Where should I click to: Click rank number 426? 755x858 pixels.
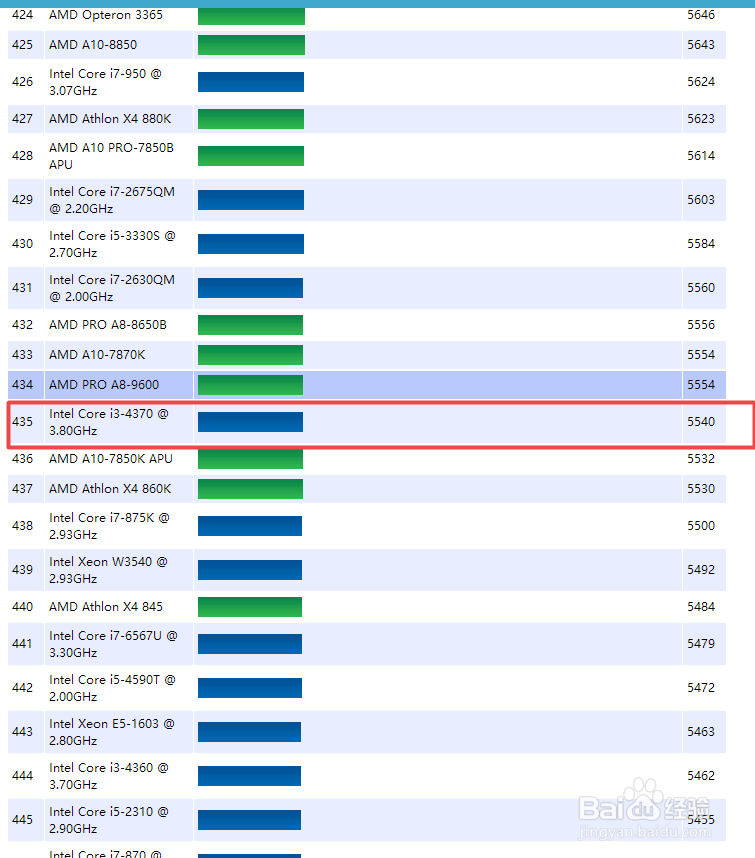coord(22,82)
